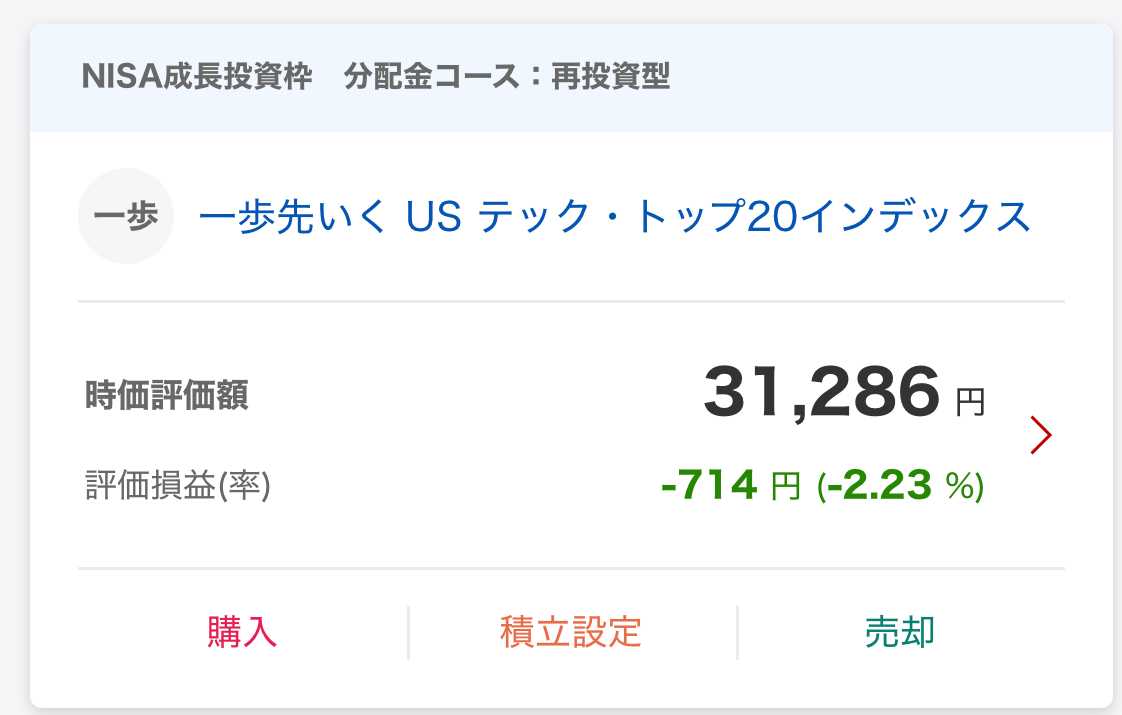Open 積立設定 settings
The image size is (1122, 715).
point(571,632)
